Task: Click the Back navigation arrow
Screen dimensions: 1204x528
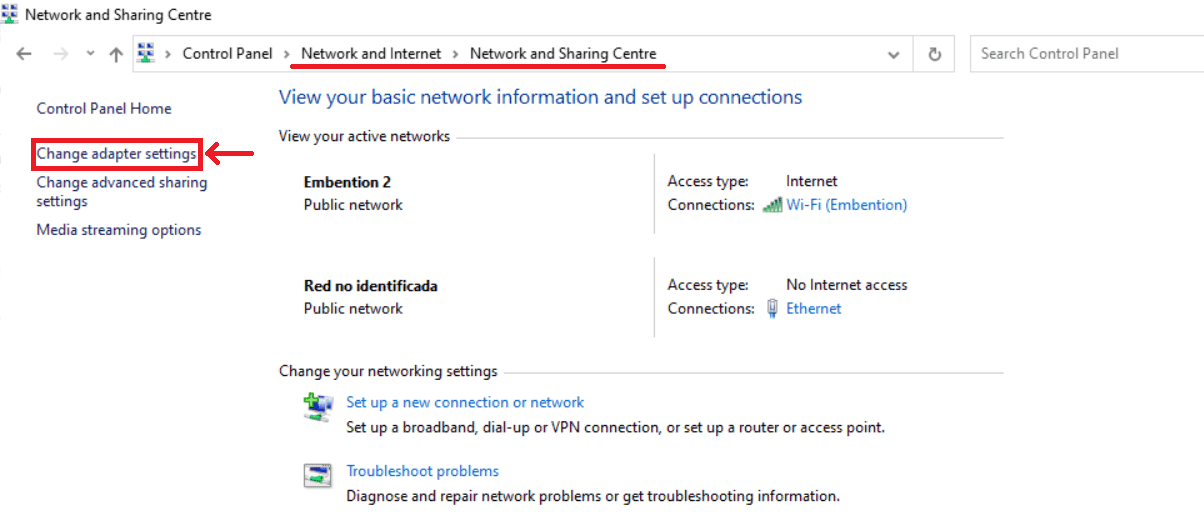Action: tap(25, 55)
